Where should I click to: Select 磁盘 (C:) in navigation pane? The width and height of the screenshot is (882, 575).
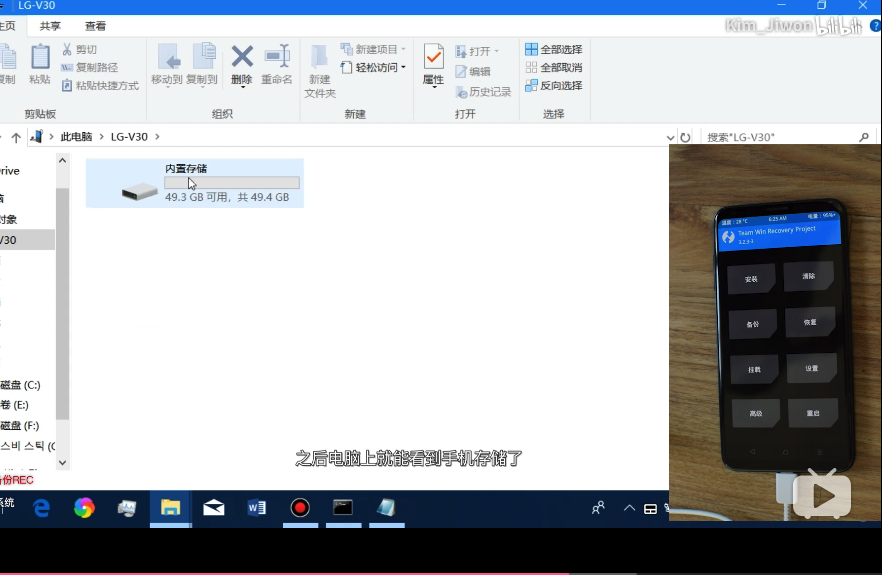pos(20,385)
